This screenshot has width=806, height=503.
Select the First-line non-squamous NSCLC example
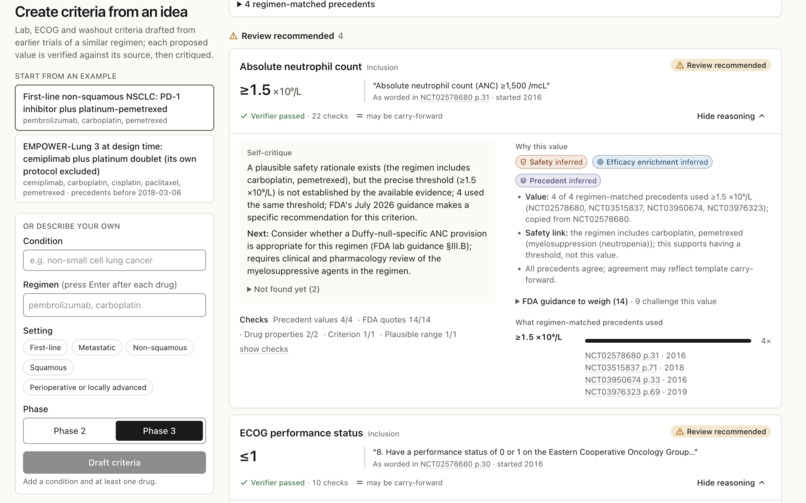point(114,108)
